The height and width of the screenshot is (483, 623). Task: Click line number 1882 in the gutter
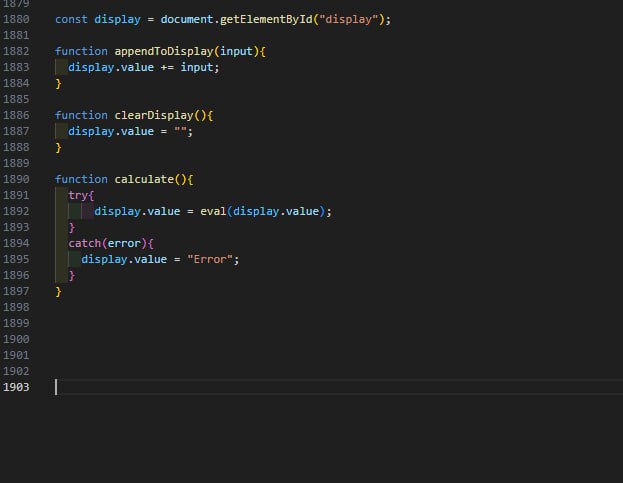tap(16, 51)
